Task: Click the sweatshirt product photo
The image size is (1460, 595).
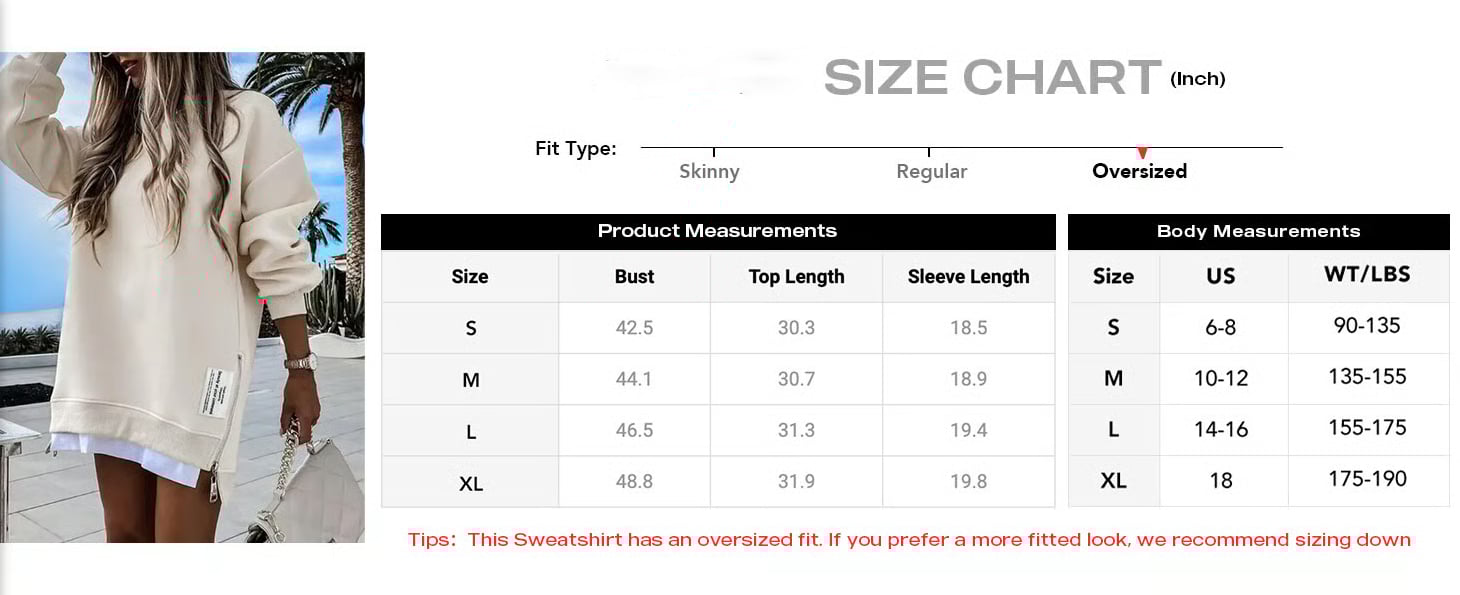Action: [x=182, y=297]
